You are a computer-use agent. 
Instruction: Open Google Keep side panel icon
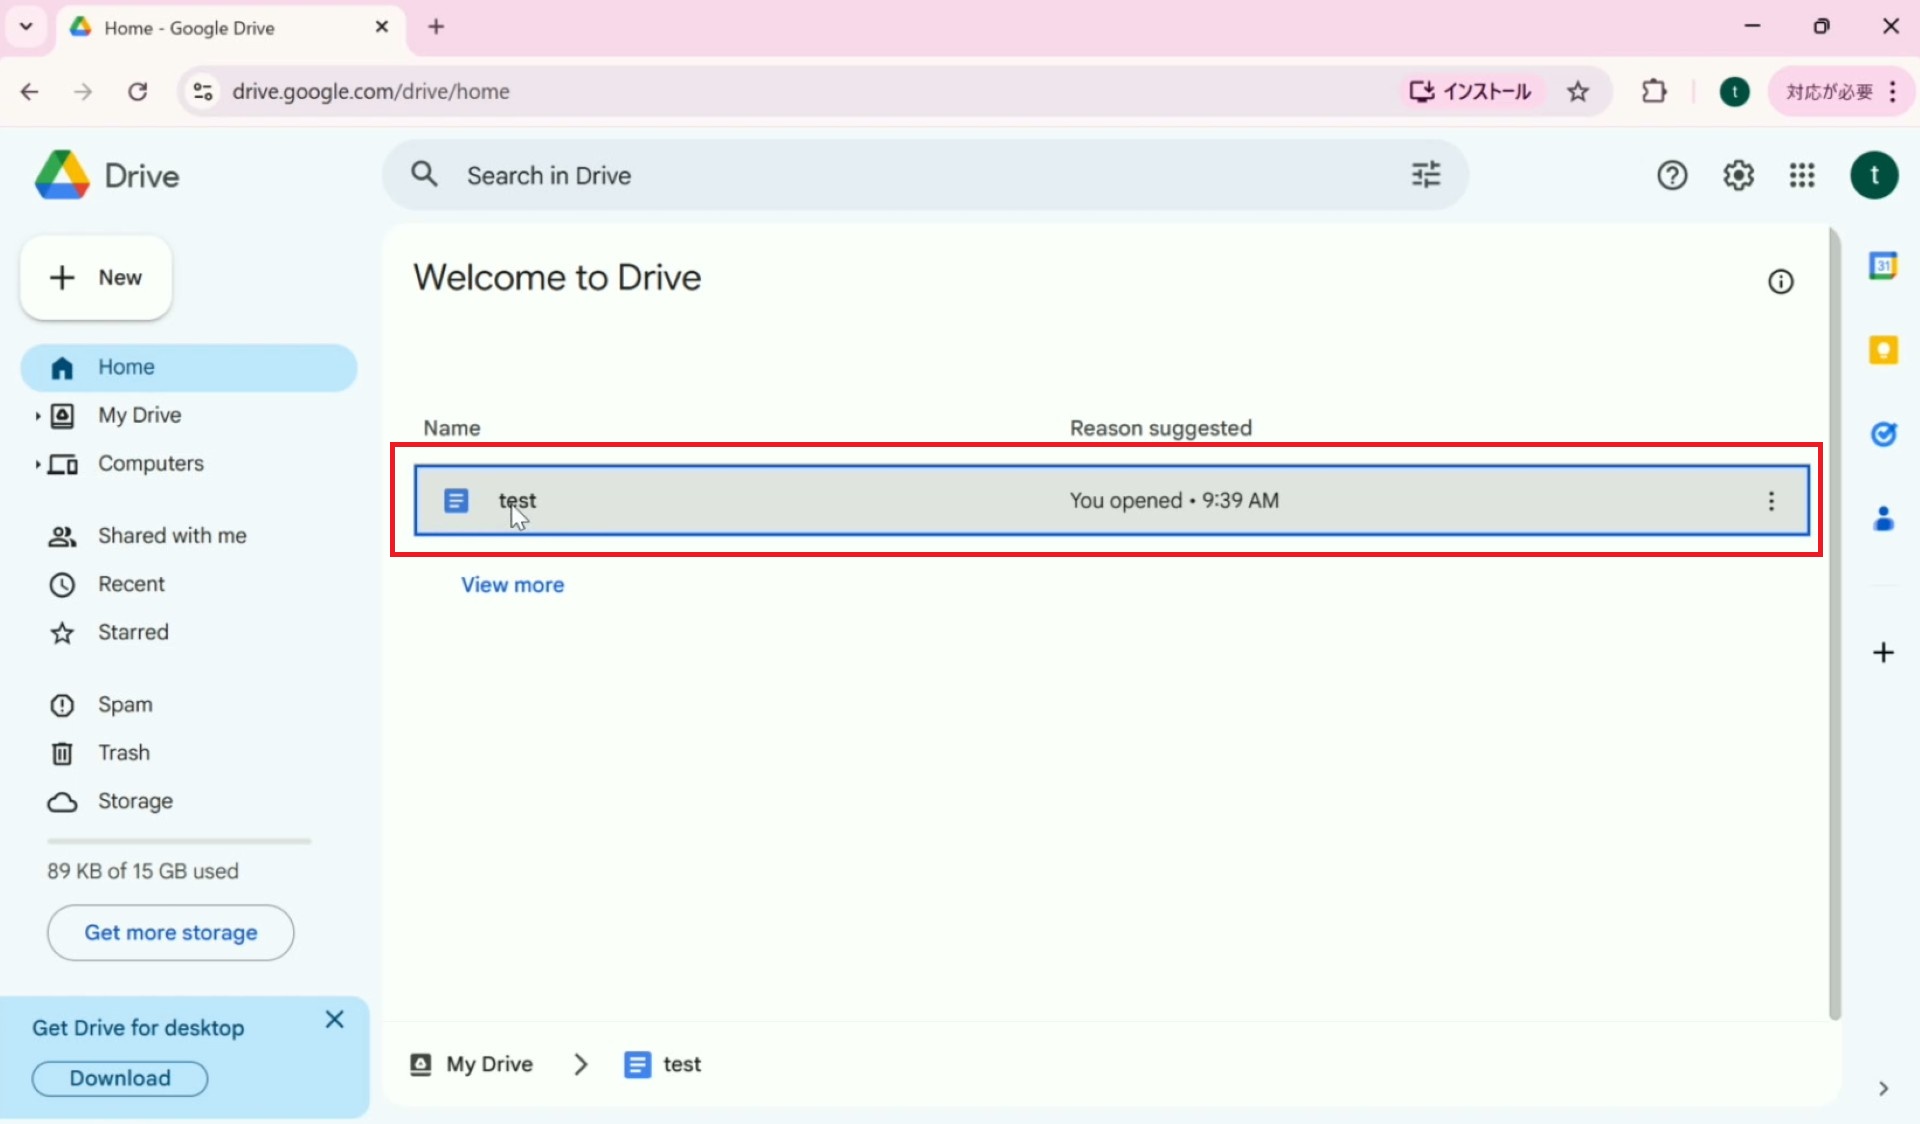[x=1883, y=350]
